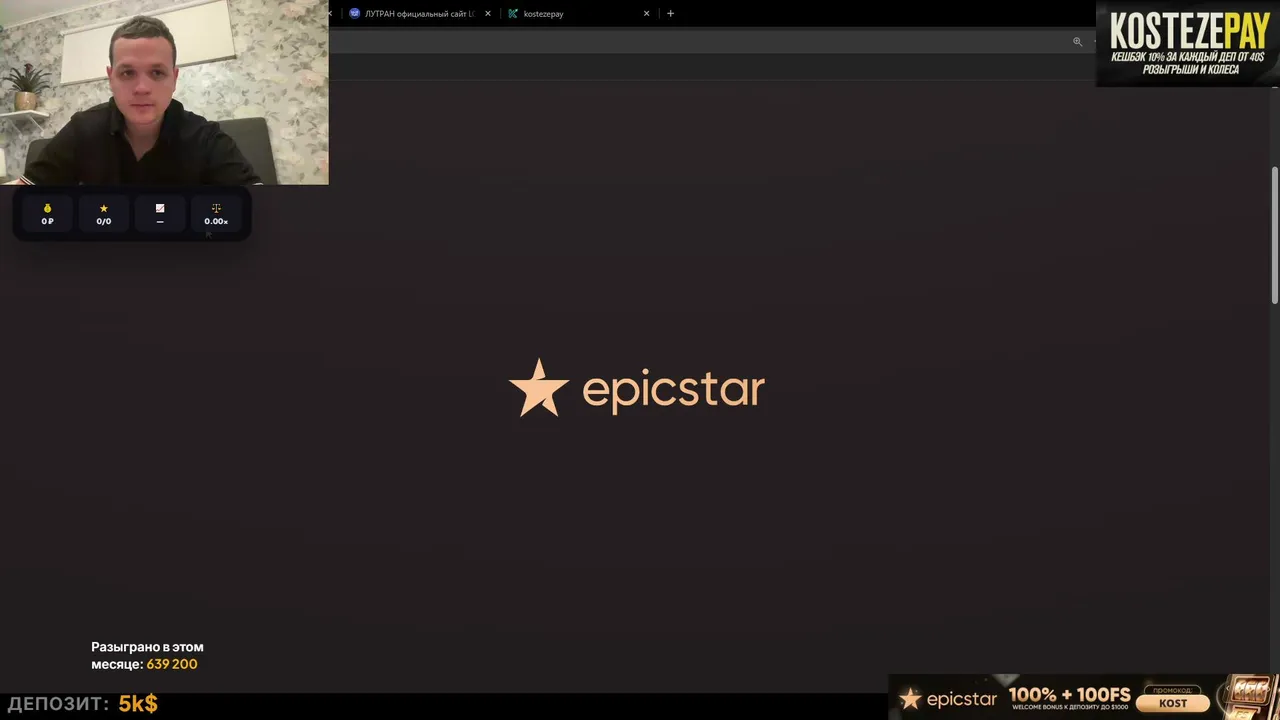
Task: Click the ДЕПОЗИТ label at the bottom
Action: click(x=58, y=703)
